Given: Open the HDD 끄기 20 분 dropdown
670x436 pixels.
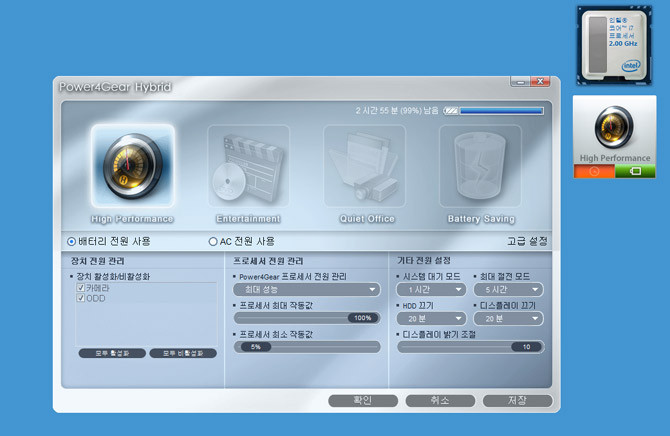Looking at the screenshot, I should [431, 319].
